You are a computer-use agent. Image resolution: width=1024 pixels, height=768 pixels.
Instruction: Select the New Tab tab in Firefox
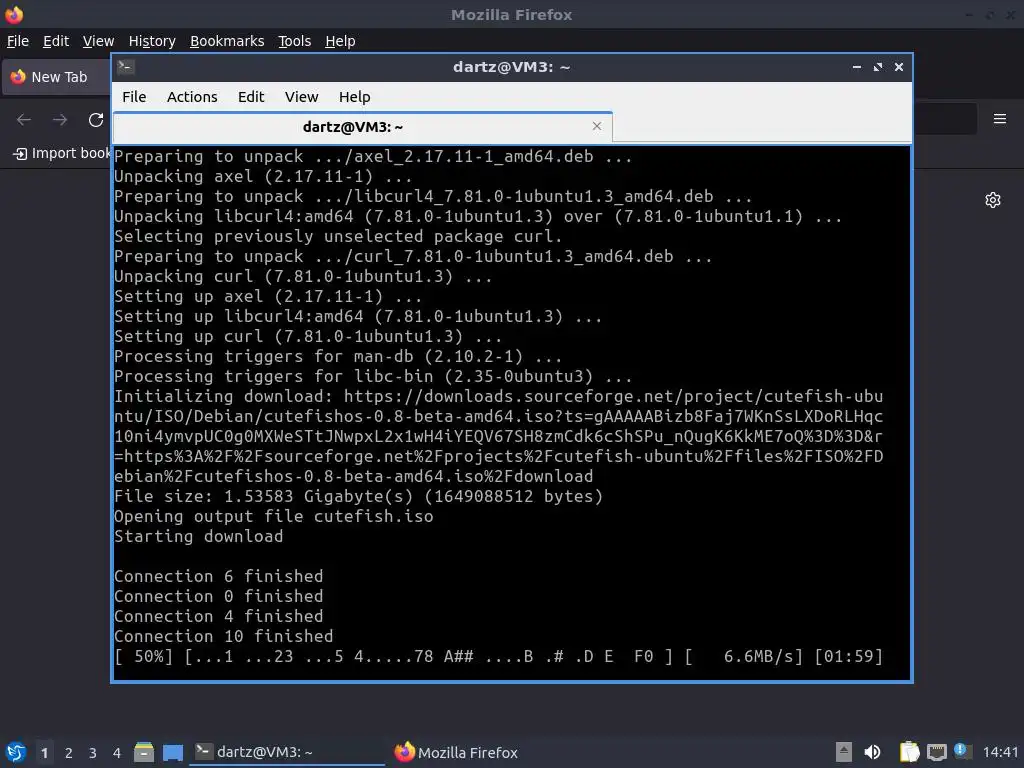(57, 77)
